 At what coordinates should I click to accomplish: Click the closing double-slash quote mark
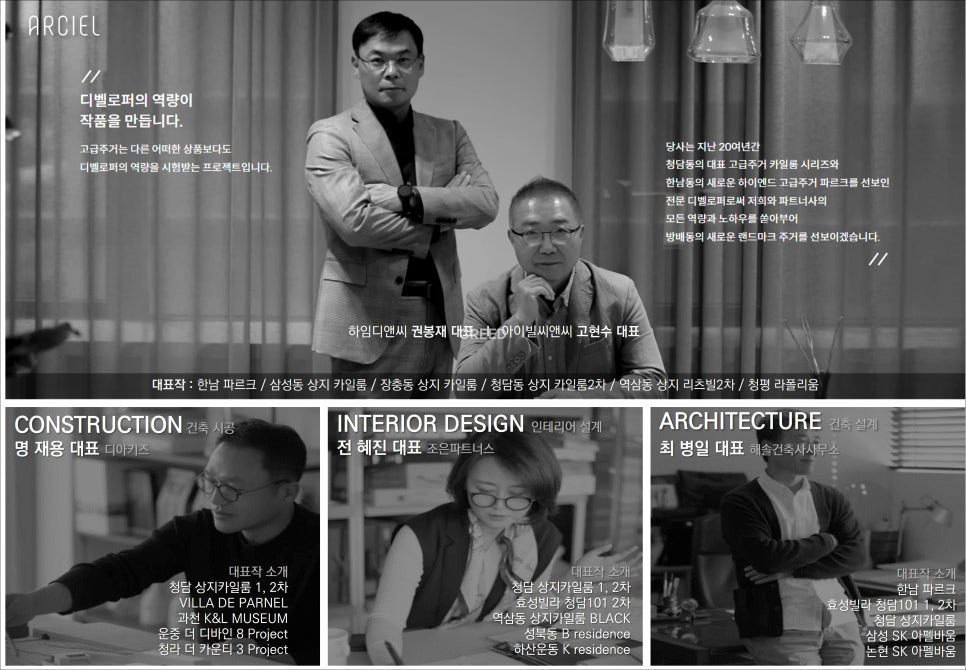878,259
